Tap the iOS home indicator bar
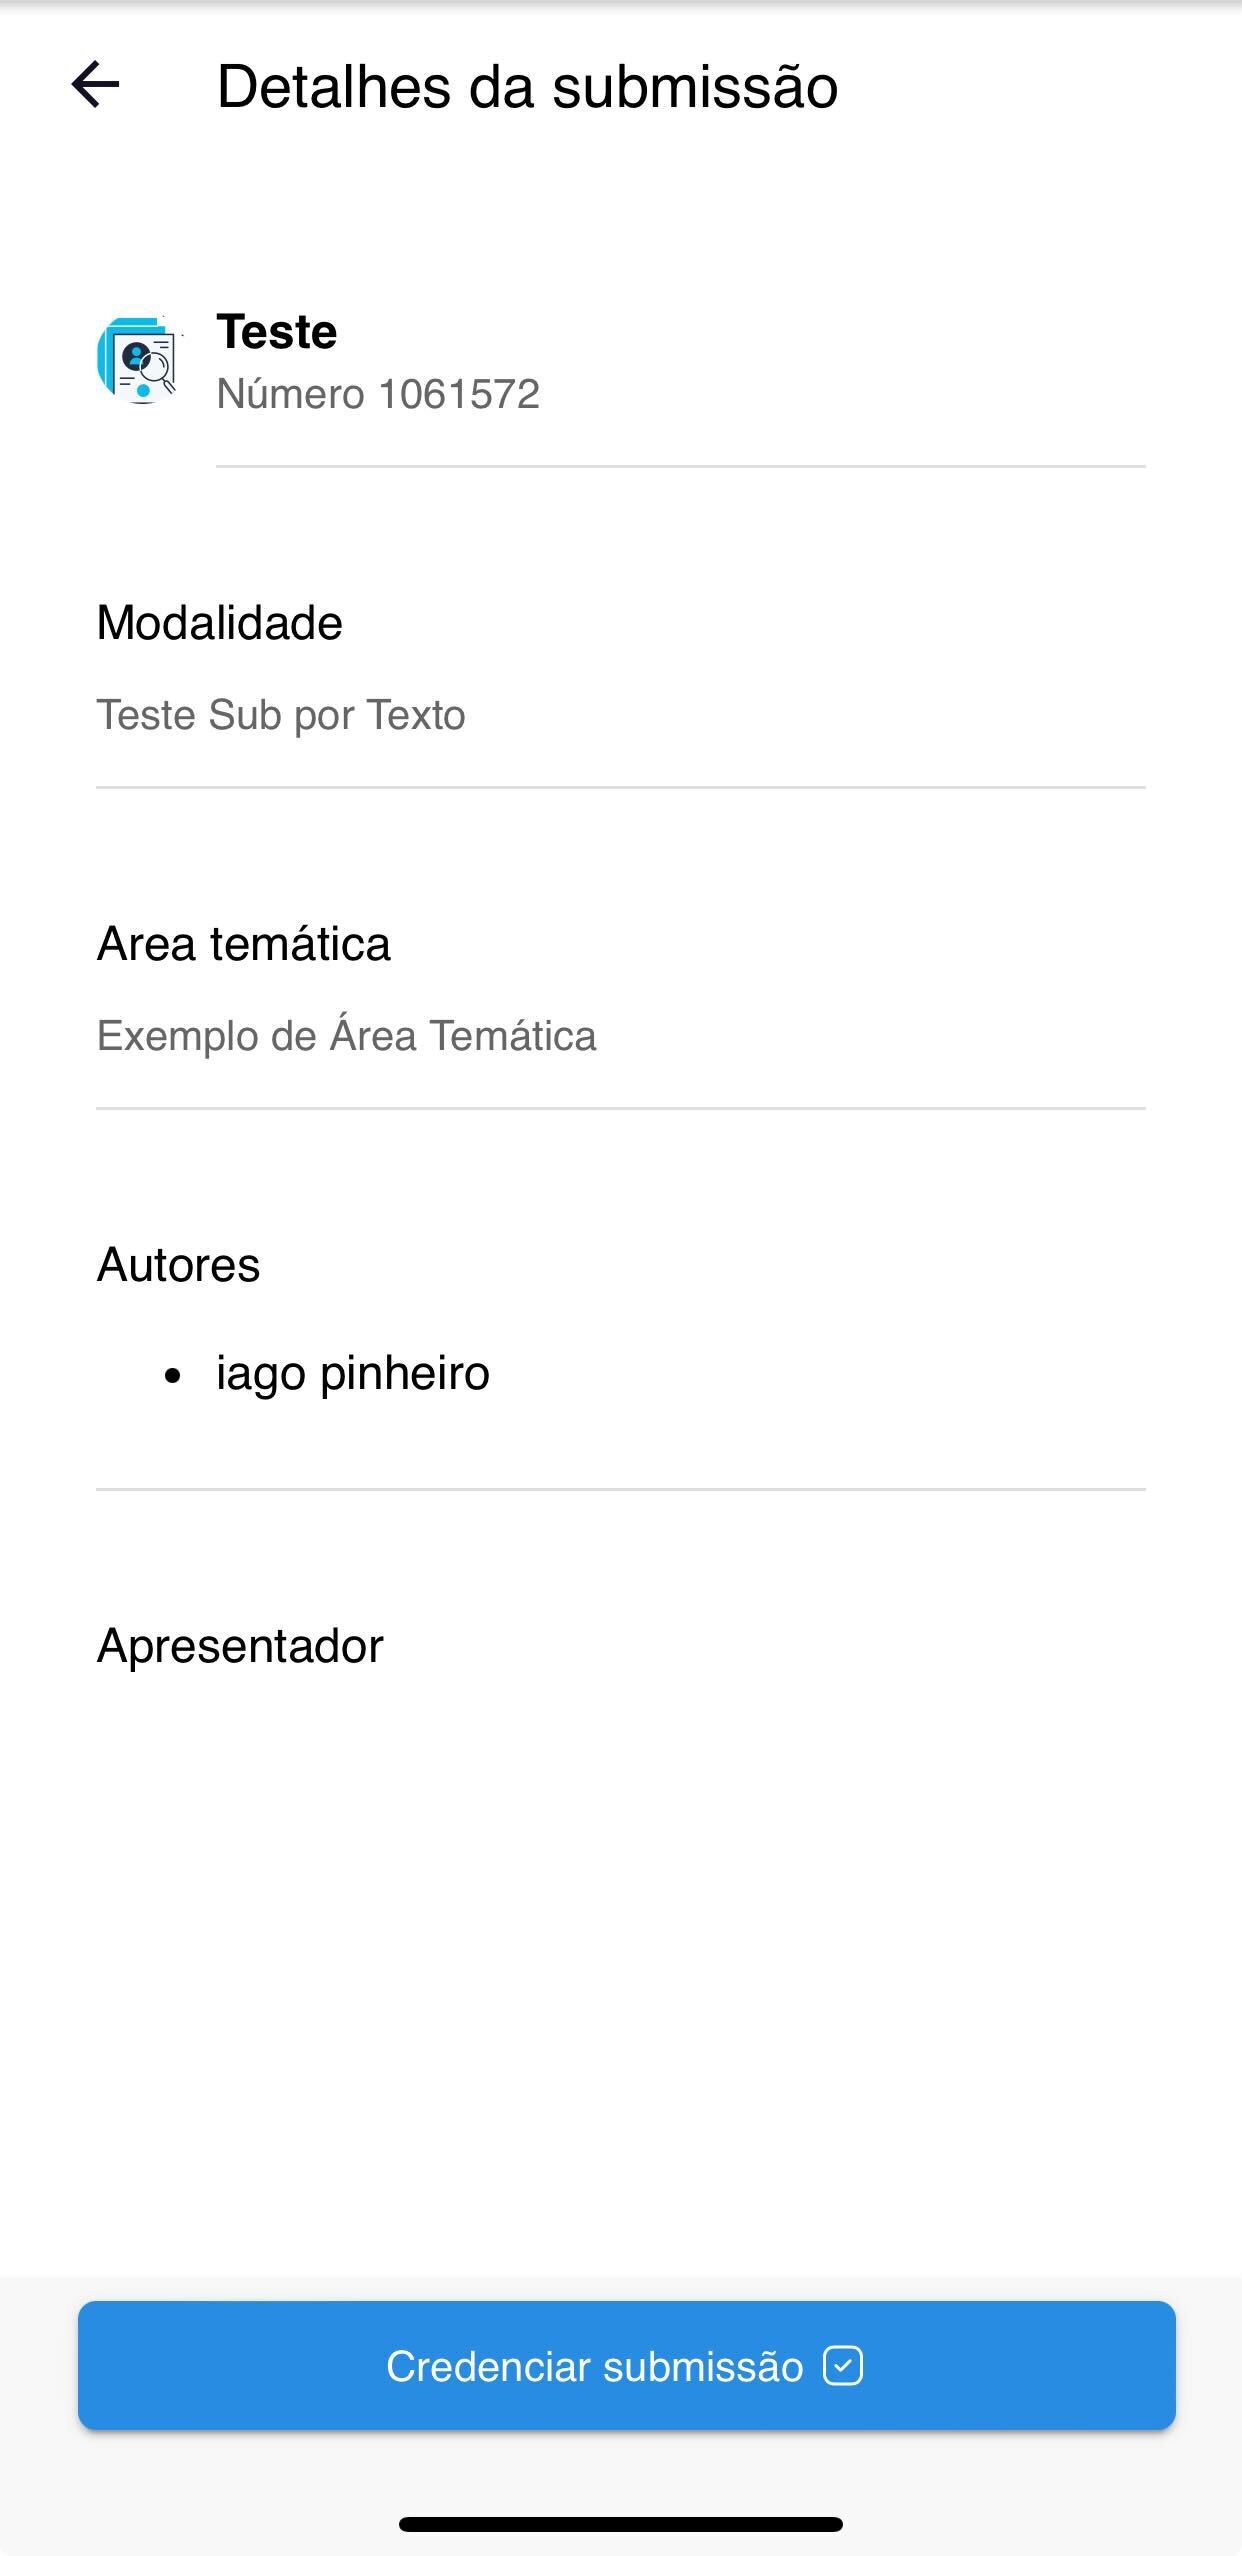This screenshot has height=2556, width=1242. click(x=621, y=2524)
